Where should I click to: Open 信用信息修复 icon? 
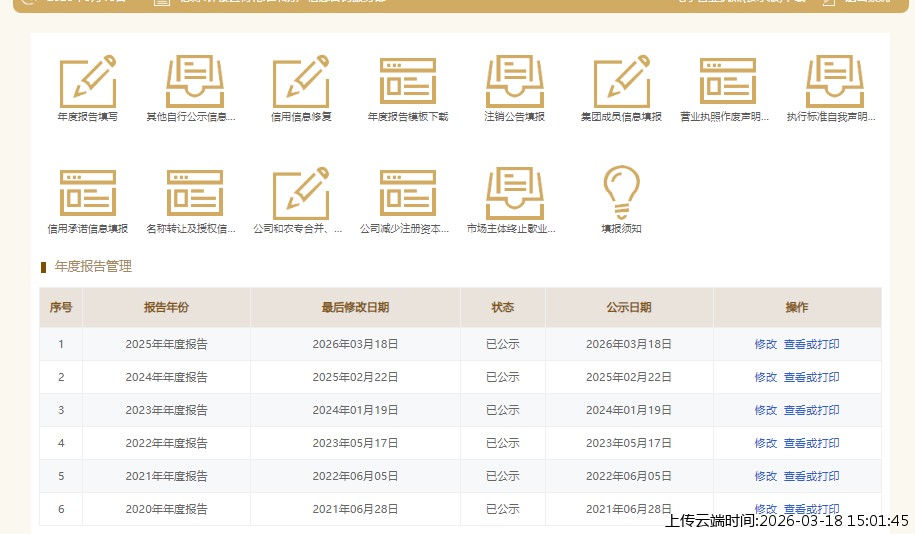(301, 82)
